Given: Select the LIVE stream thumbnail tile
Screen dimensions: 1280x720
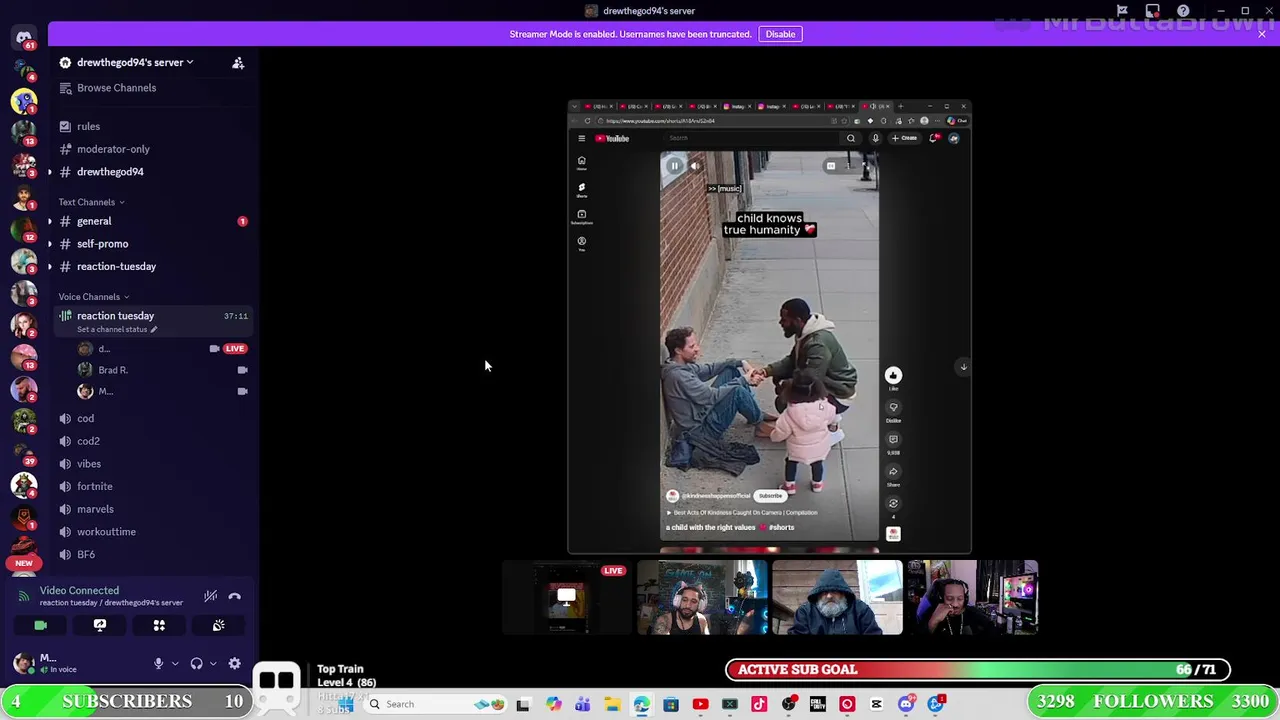Looking at the screenshot, I should (x=567, y=598).
